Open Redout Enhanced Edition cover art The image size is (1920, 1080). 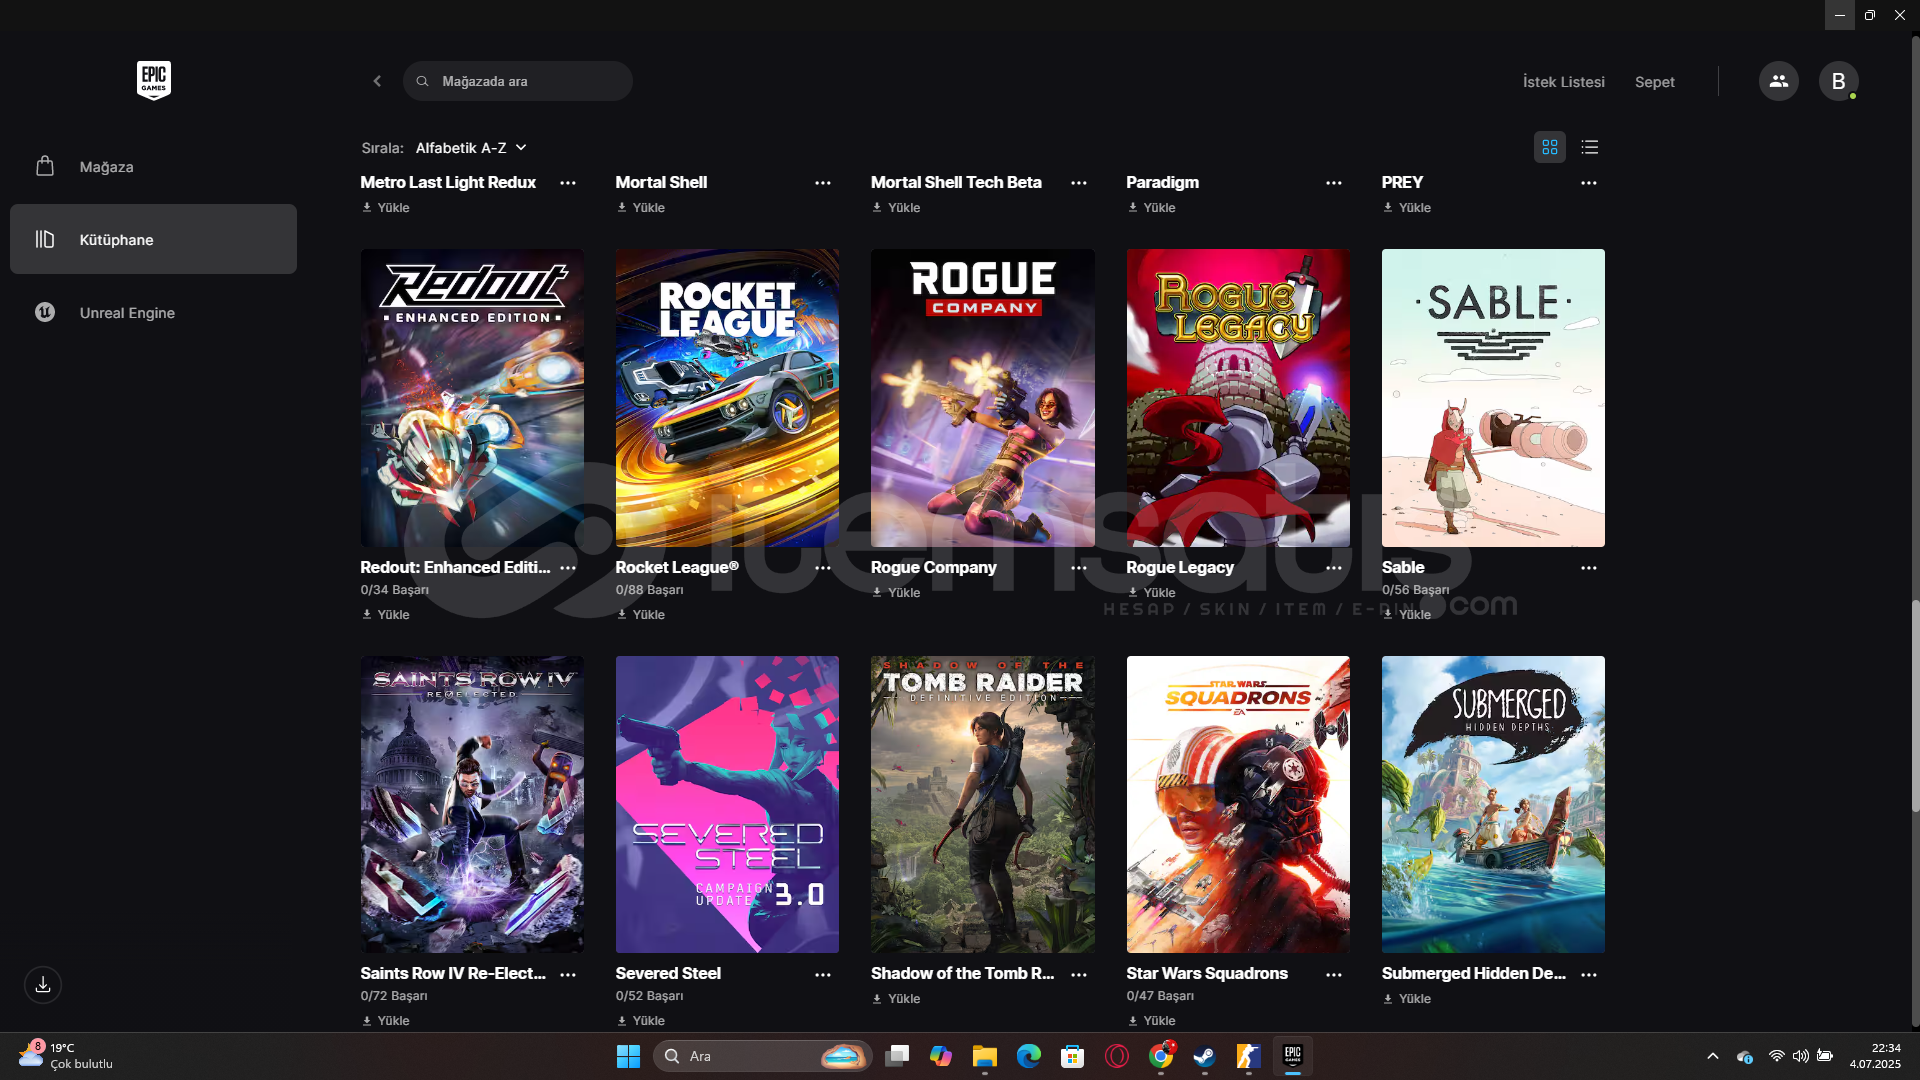coord(472,398)
